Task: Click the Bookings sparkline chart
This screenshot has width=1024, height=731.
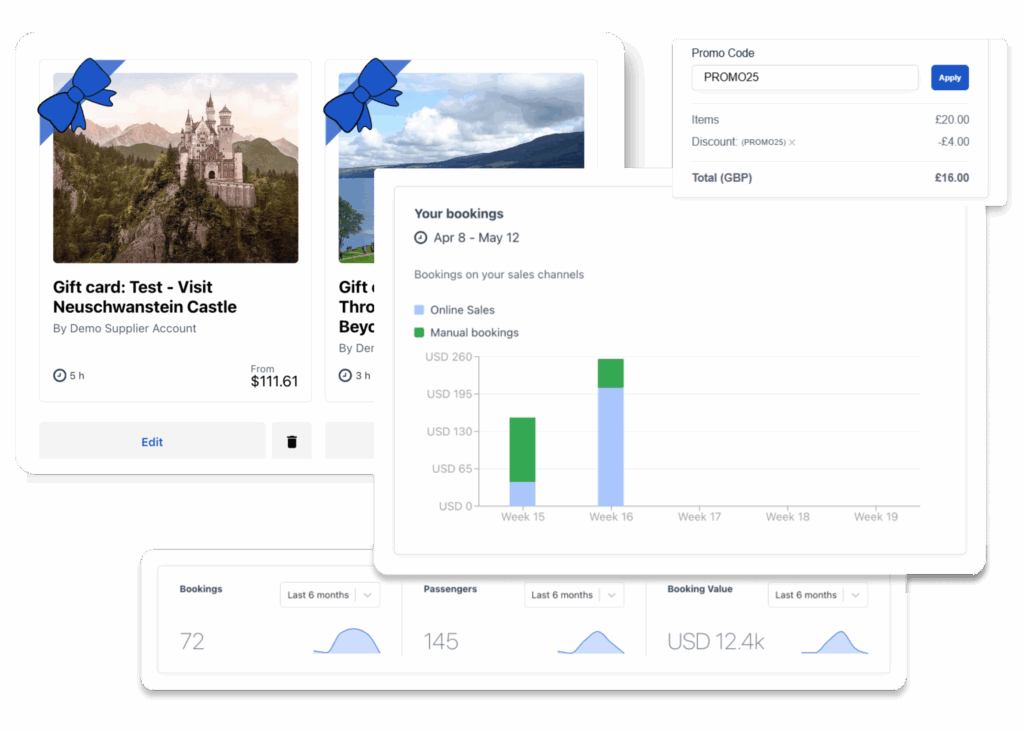Action: [347, 641]
